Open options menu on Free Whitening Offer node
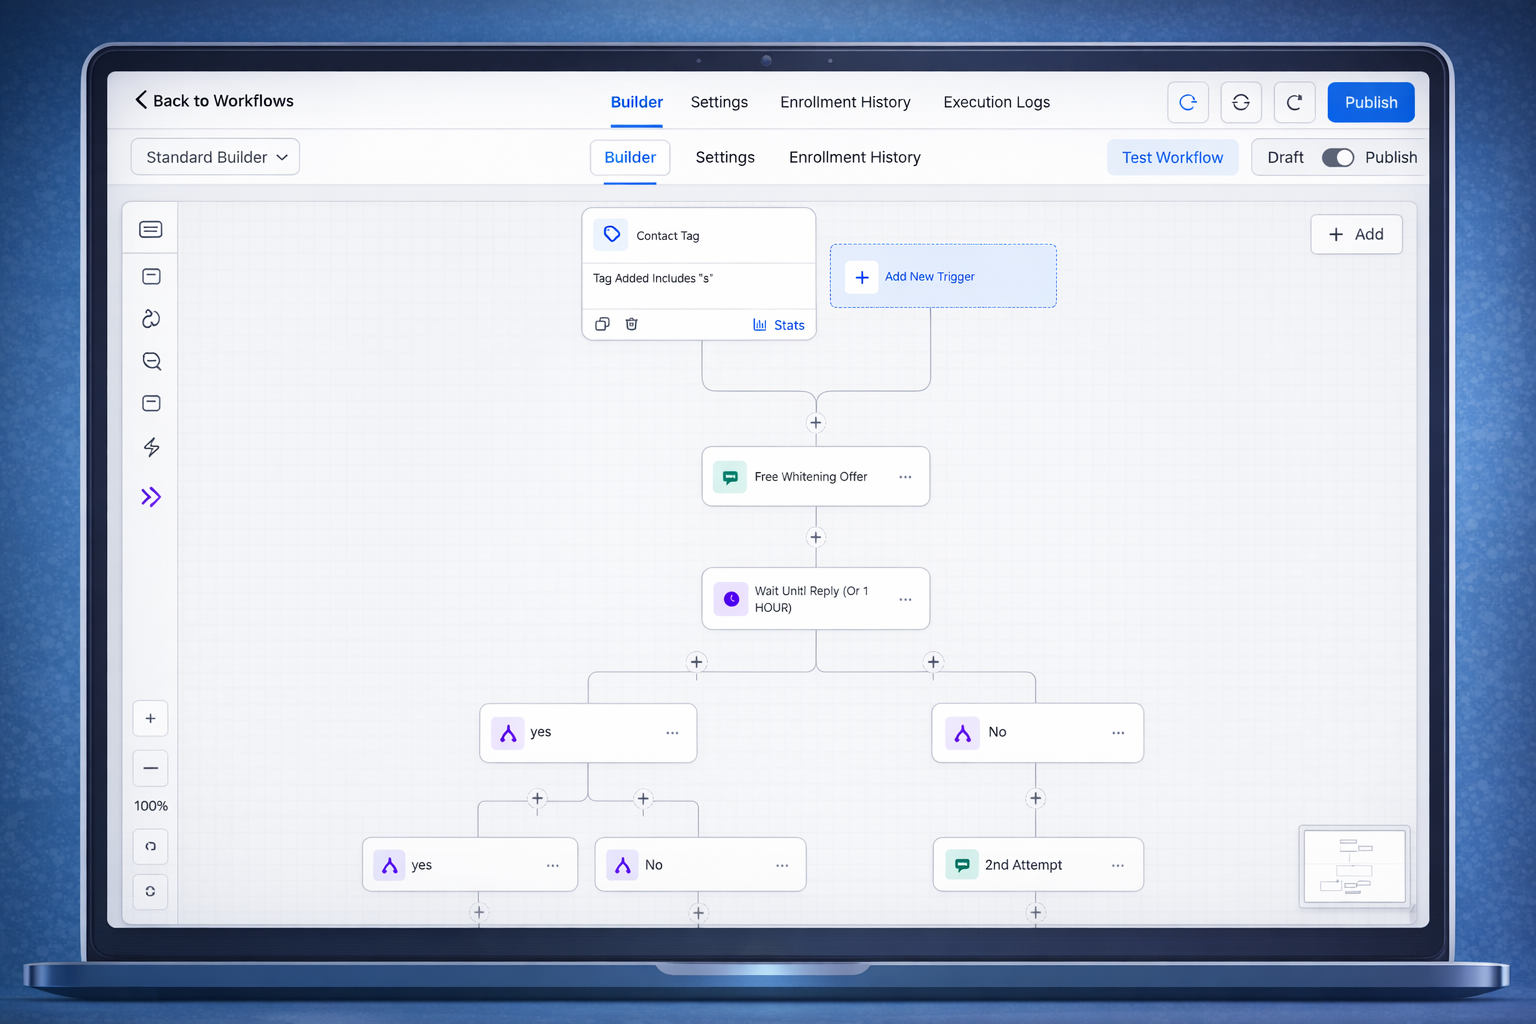This screenshot has height=1024, width=1536. click(905, 477)
